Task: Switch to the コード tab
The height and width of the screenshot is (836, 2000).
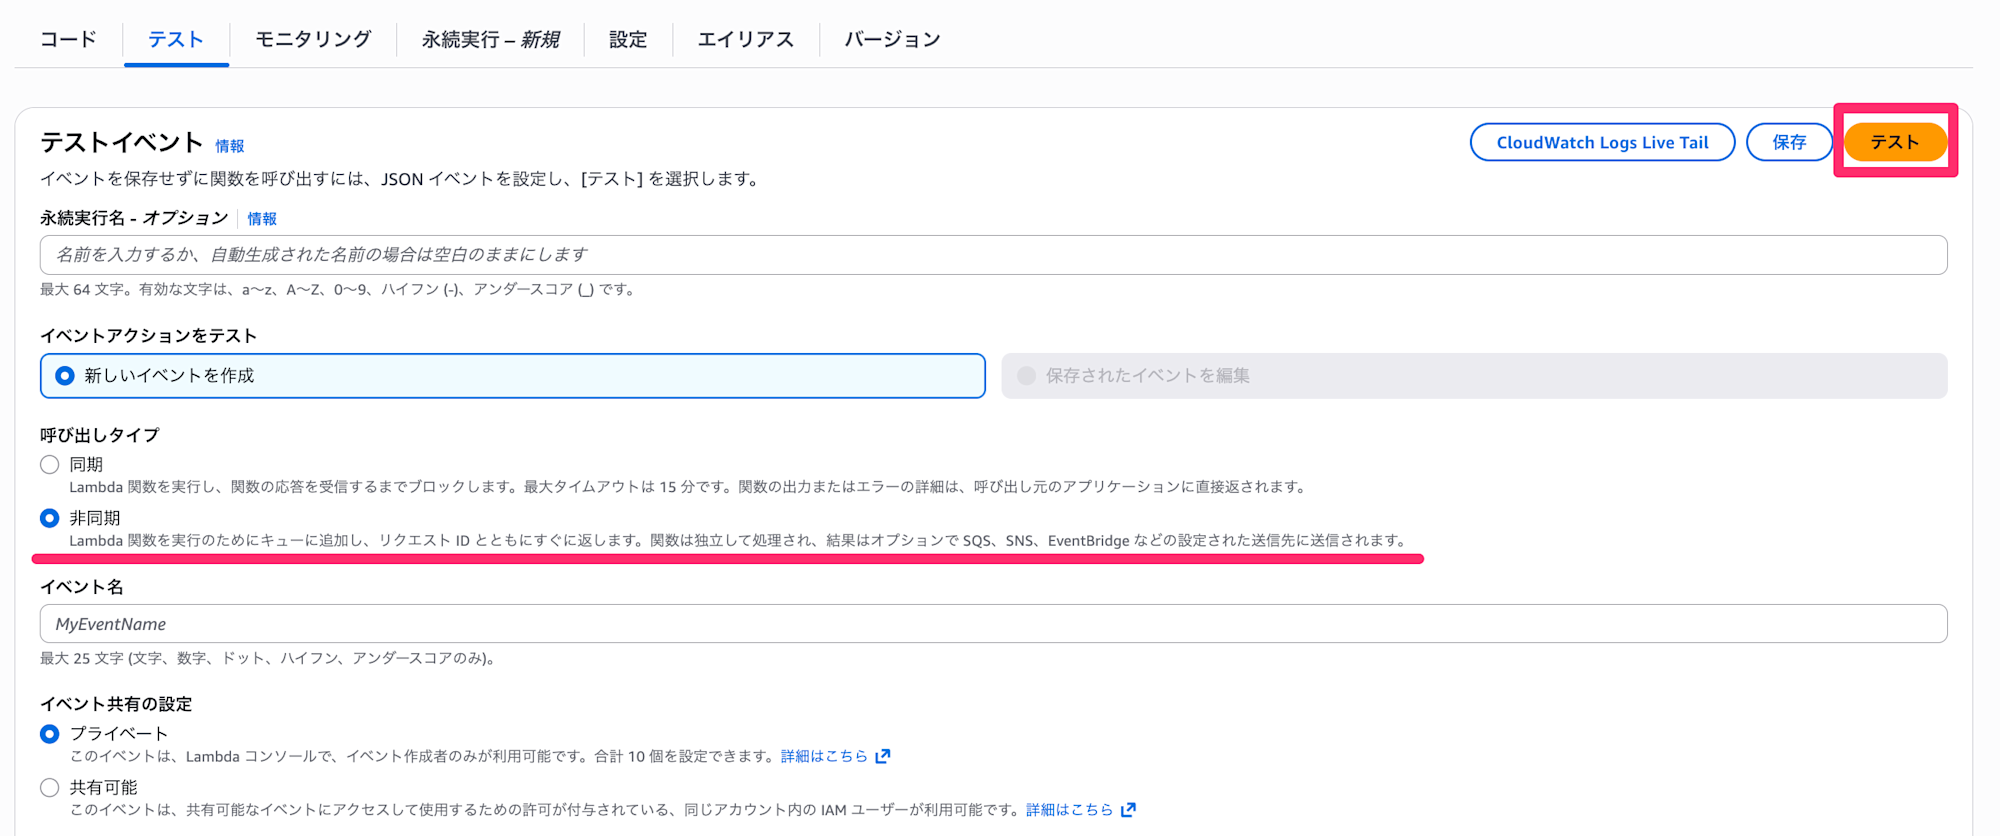Action: click(x=68, y=39)
